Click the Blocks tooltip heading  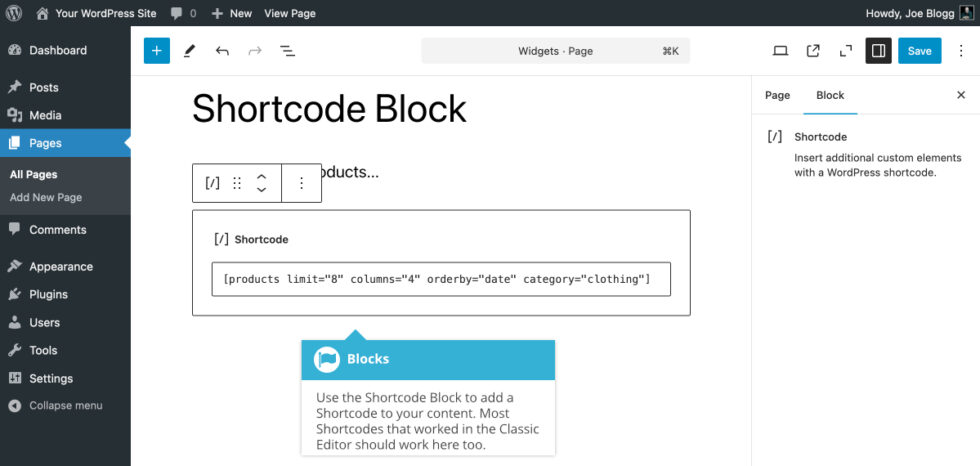point(368,359)
